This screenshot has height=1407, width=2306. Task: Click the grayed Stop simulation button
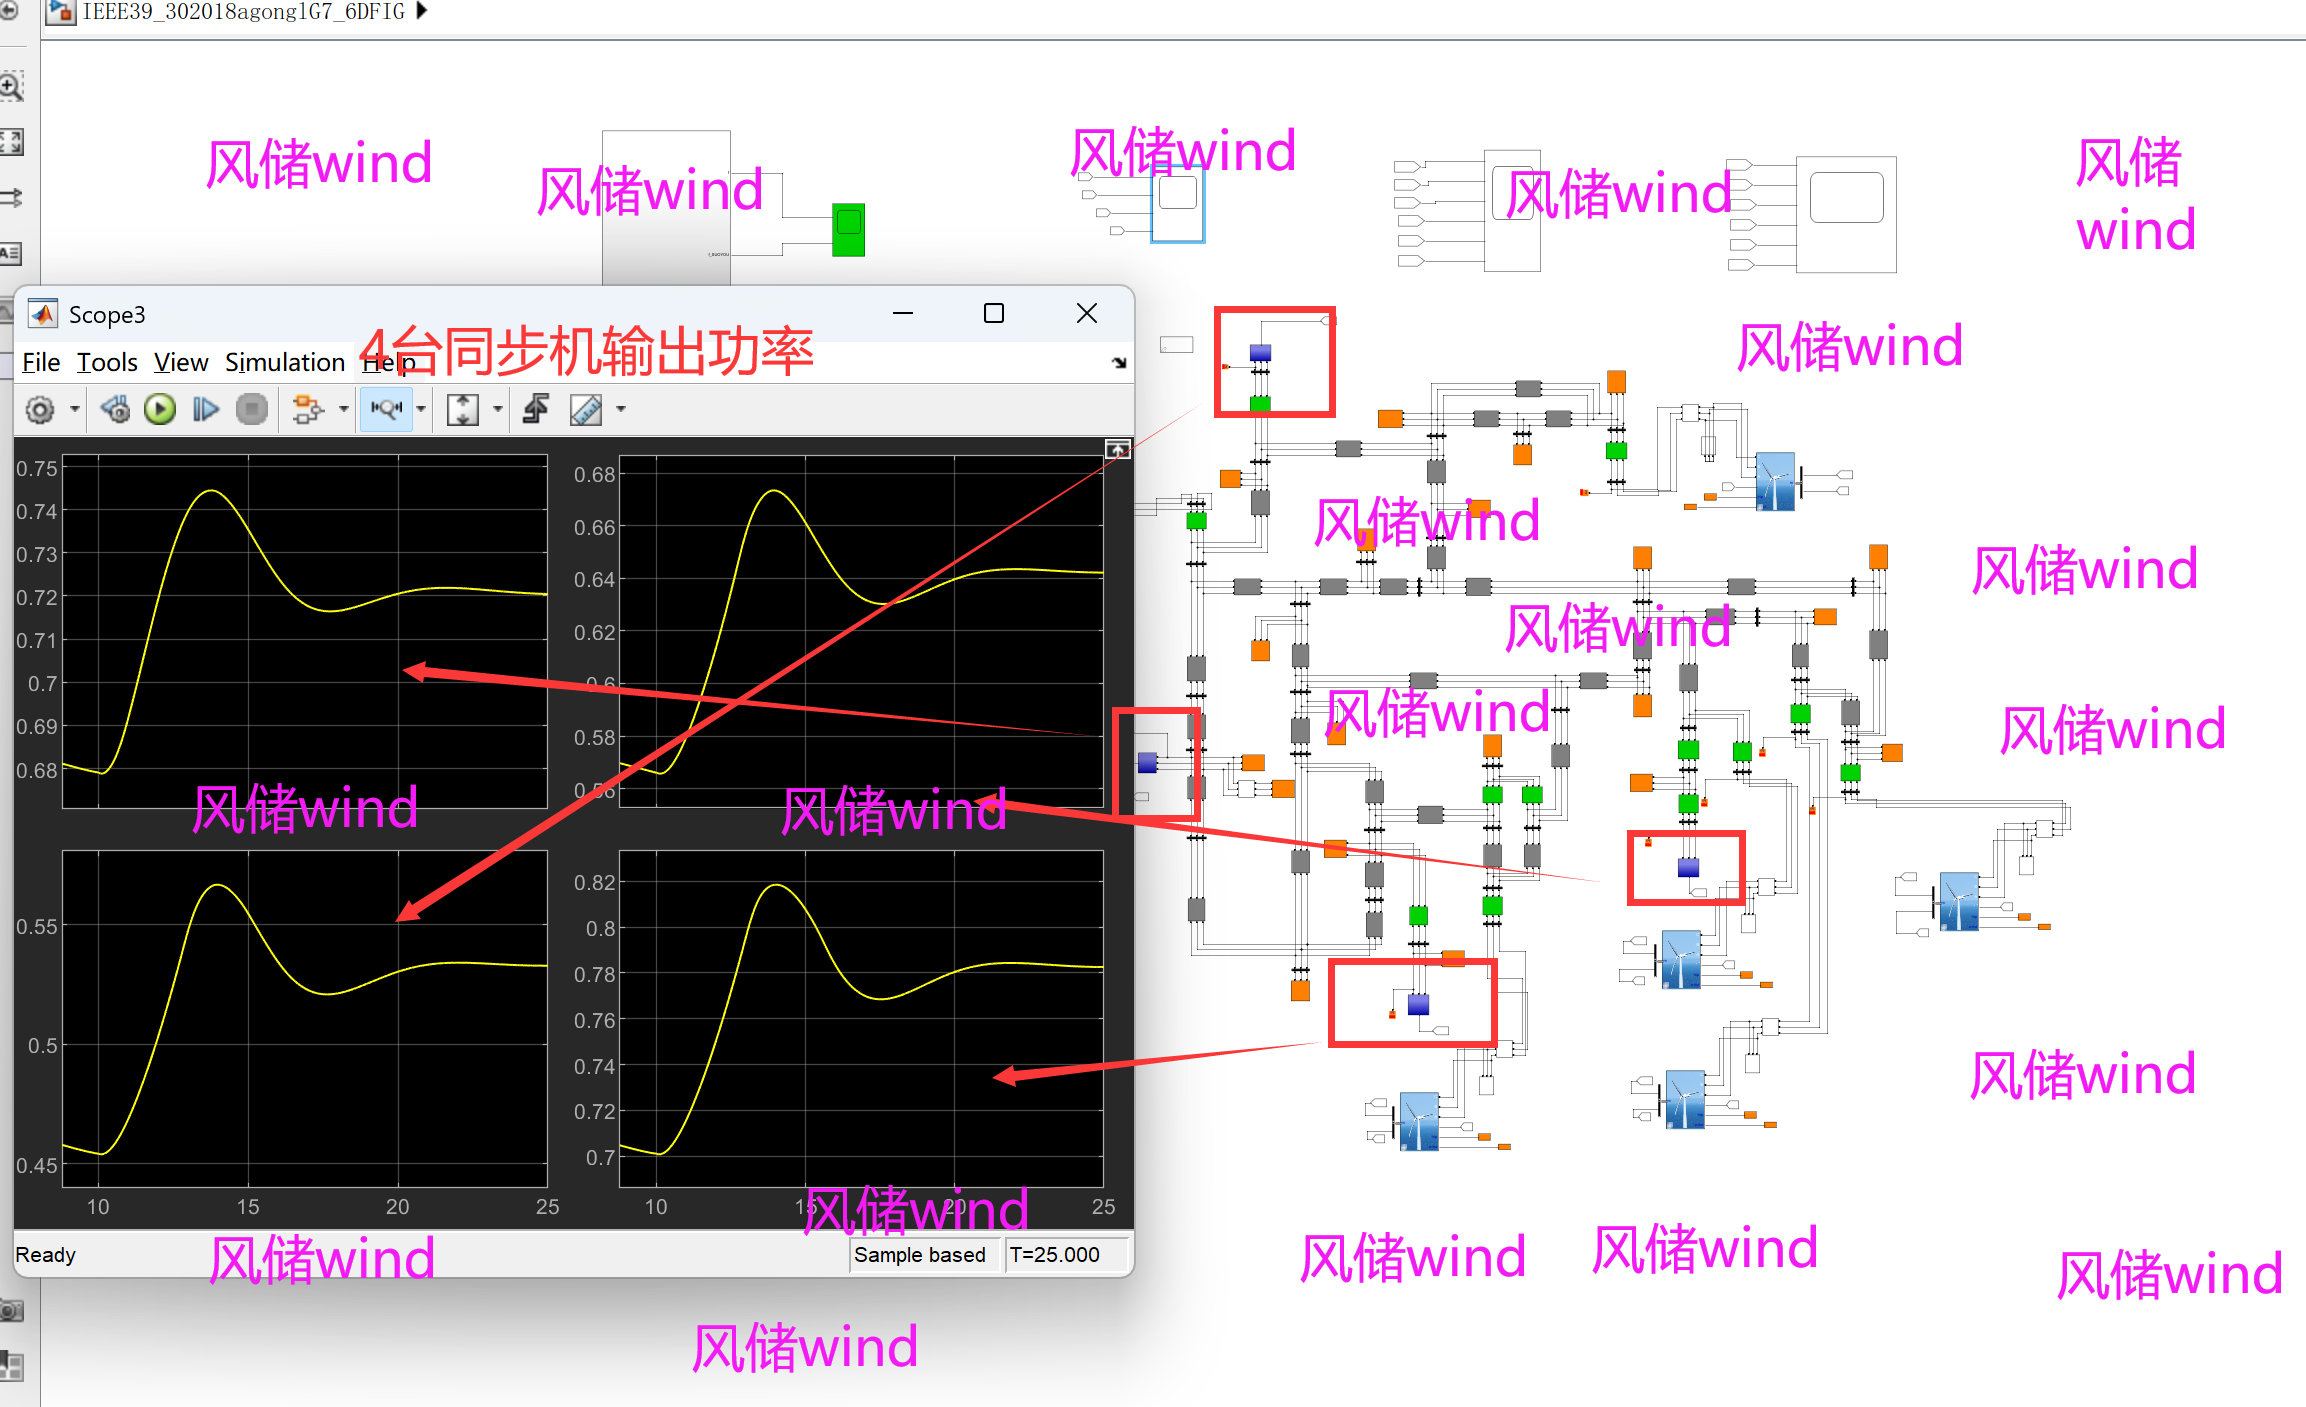coord(252,410)
